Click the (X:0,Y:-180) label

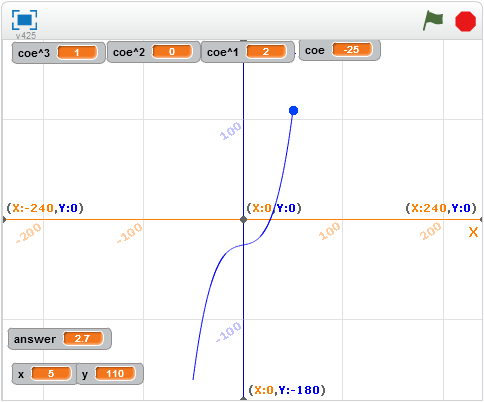click(x=287, y=390)
